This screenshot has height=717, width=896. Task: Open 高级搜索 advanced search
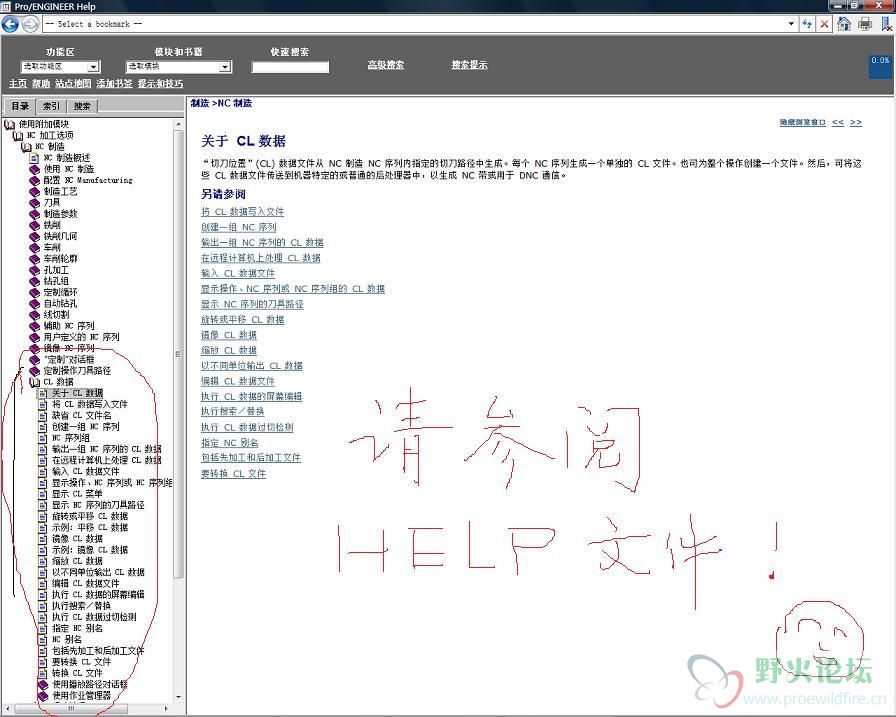[x=386, y=65]
